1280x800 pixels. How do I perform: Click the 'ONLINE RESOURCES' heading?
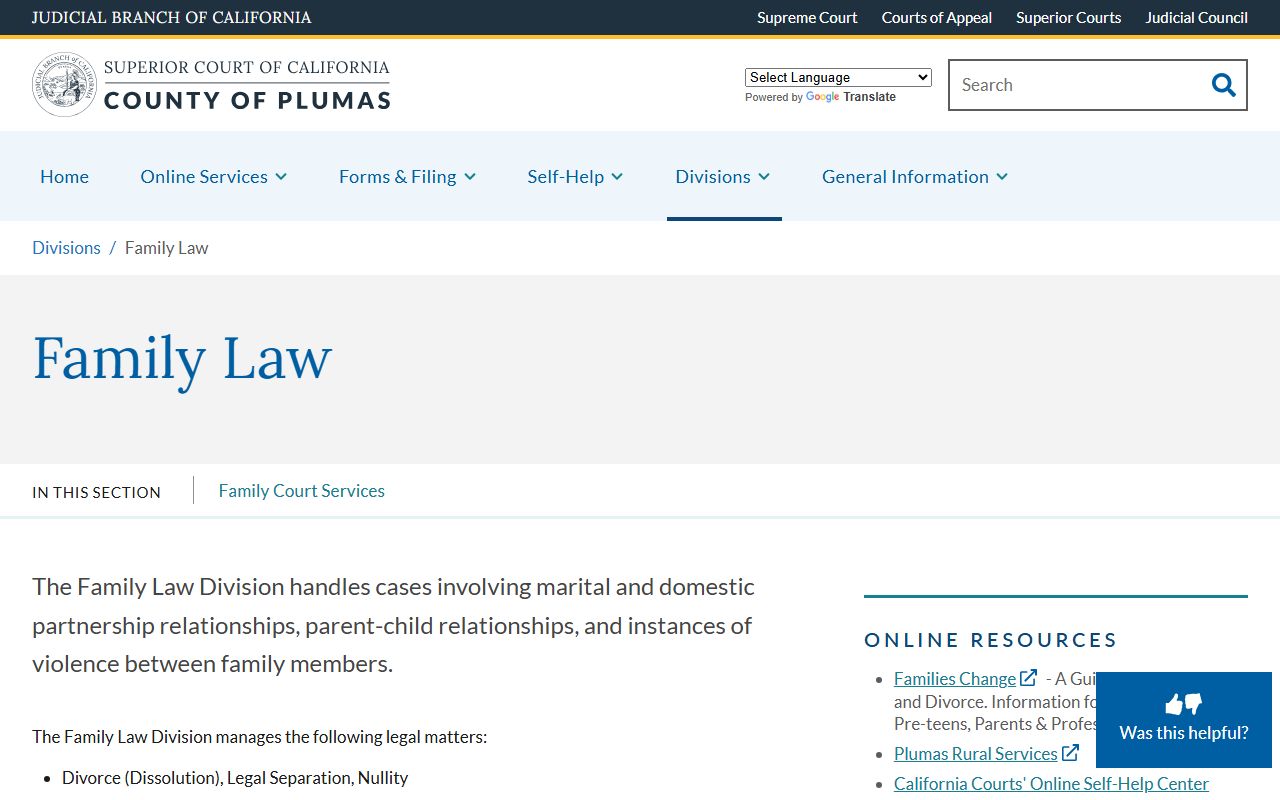[990, 640]
